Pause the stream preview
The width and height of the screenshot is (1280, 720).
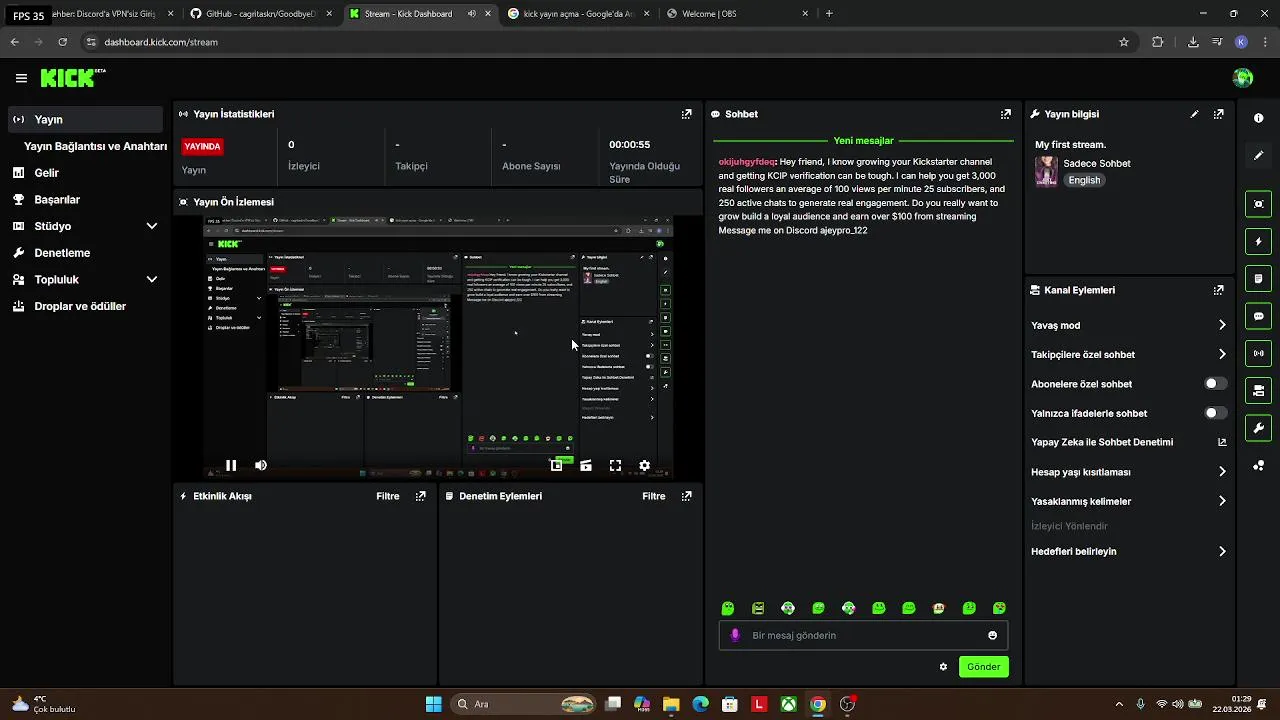point(231,465)
